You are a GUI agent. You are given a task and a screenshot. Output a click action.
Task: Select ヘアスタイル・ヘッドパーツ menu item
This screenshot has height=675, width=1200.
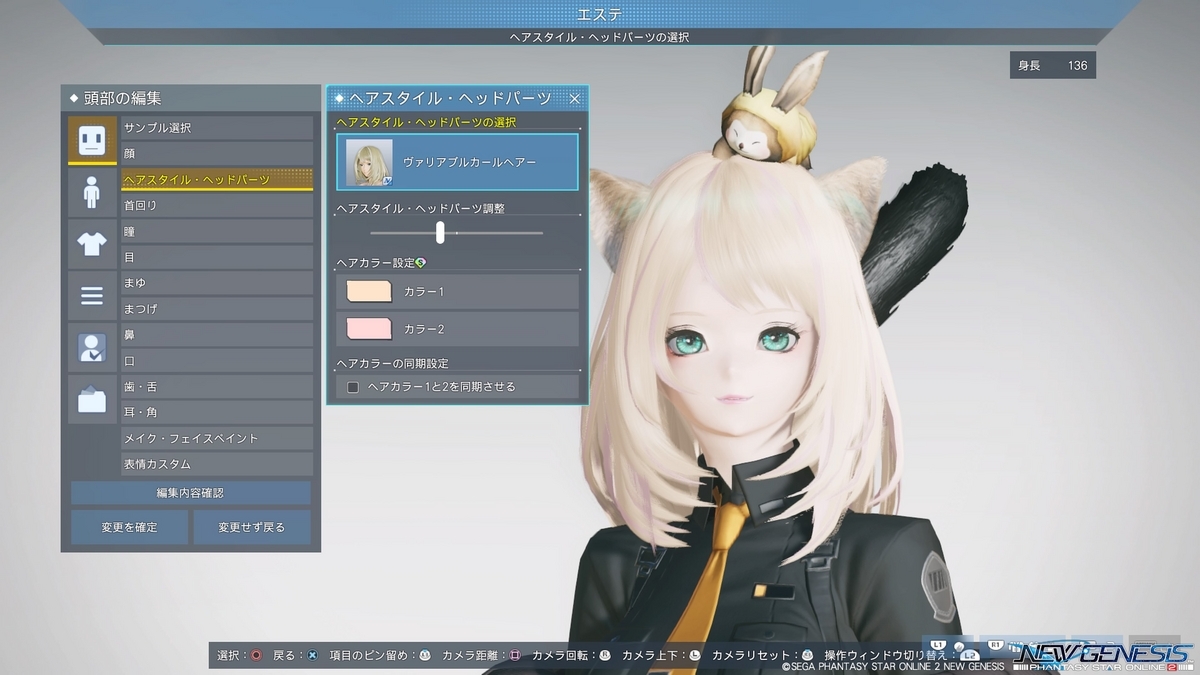click(217, 180)
